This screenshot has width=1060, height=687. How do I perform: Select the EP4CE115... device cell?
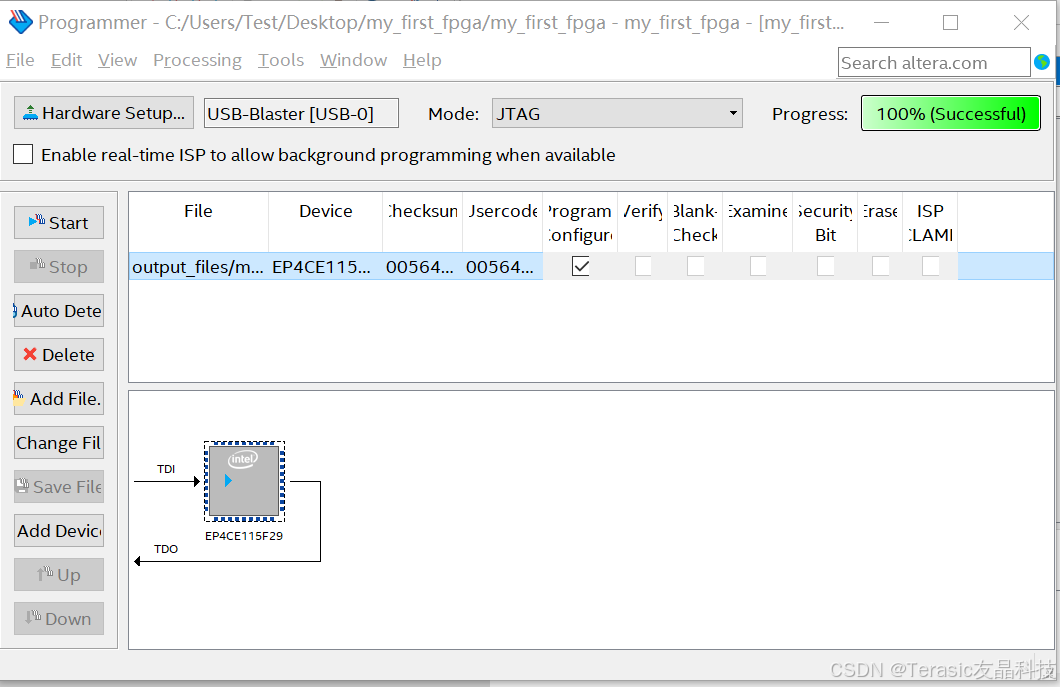click(325, 266)
